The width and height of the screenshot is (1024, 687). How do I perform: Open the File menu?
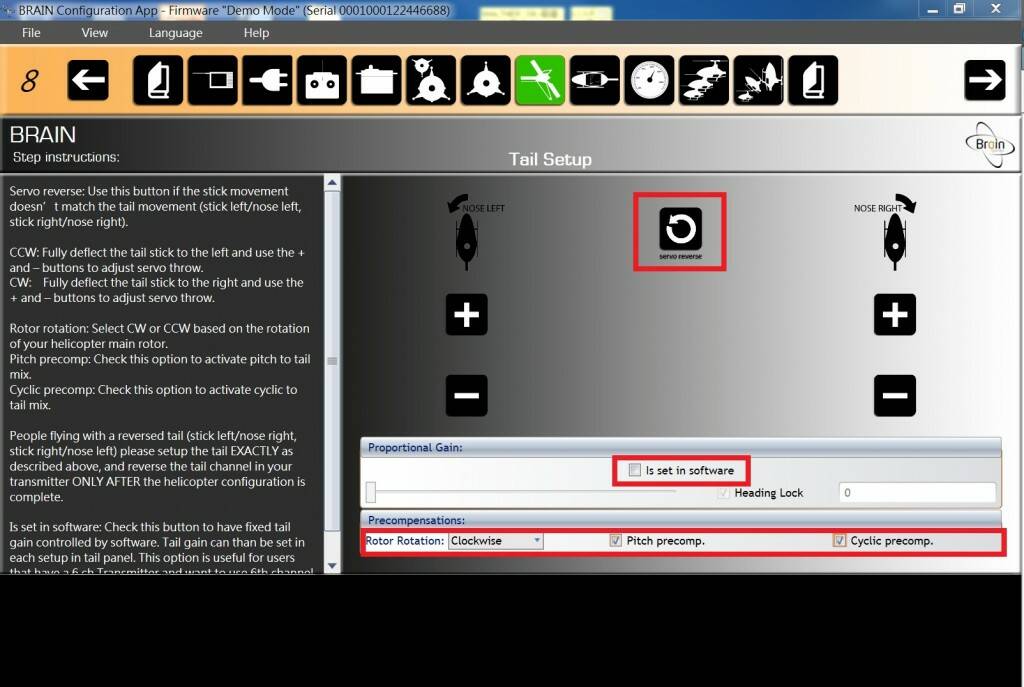point(31,33)
